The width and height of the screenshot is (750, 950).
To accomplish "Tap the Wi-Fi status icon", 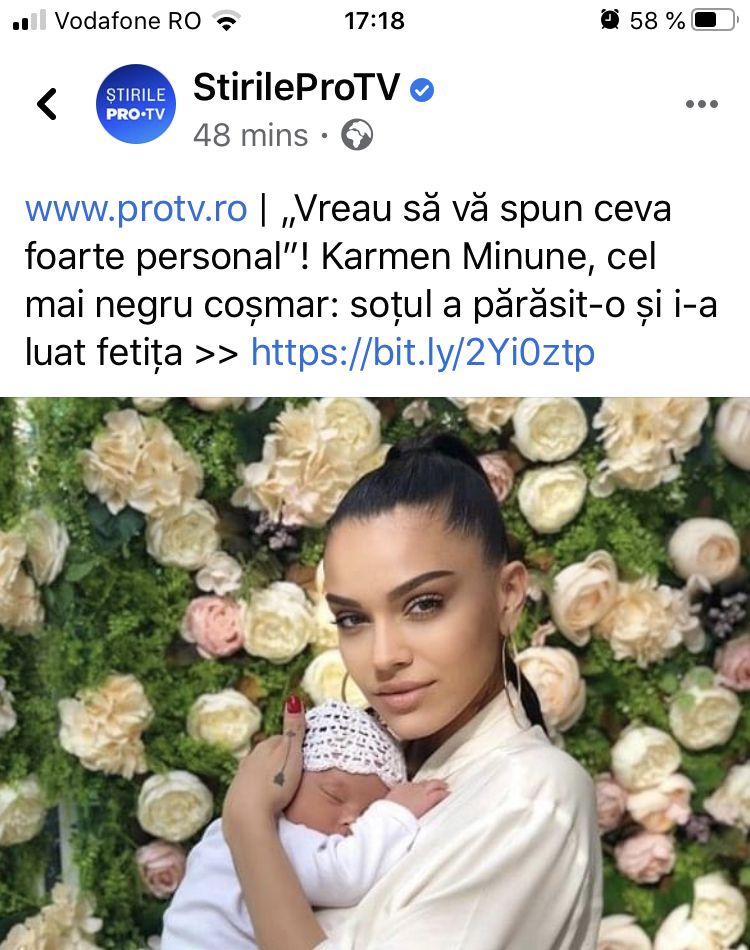I will (x=227, y=21).
